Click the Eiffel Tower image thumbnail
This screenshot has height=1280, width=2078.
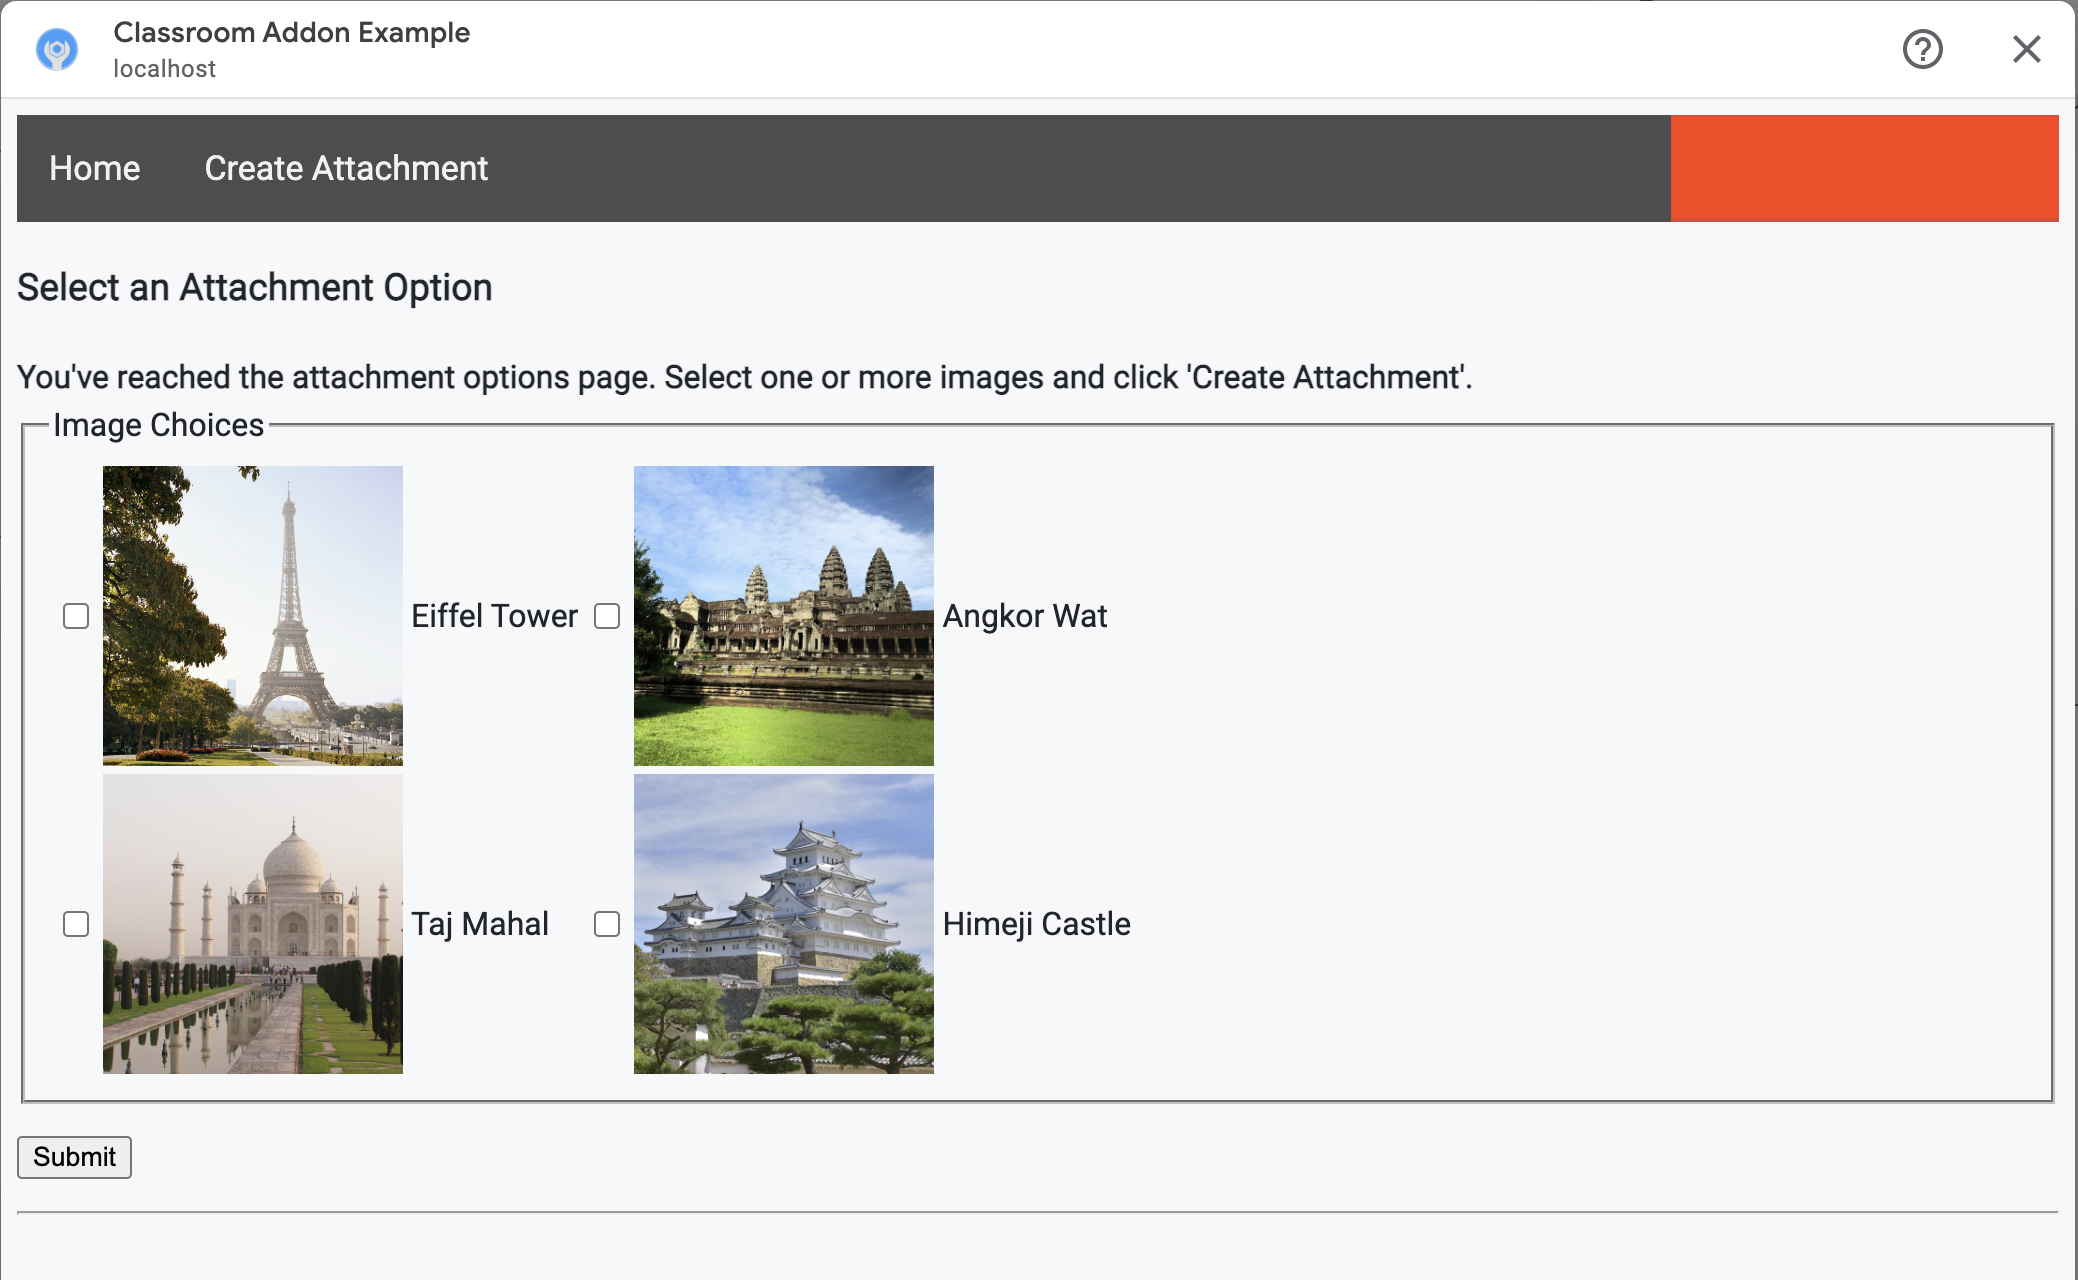point(252,615)
